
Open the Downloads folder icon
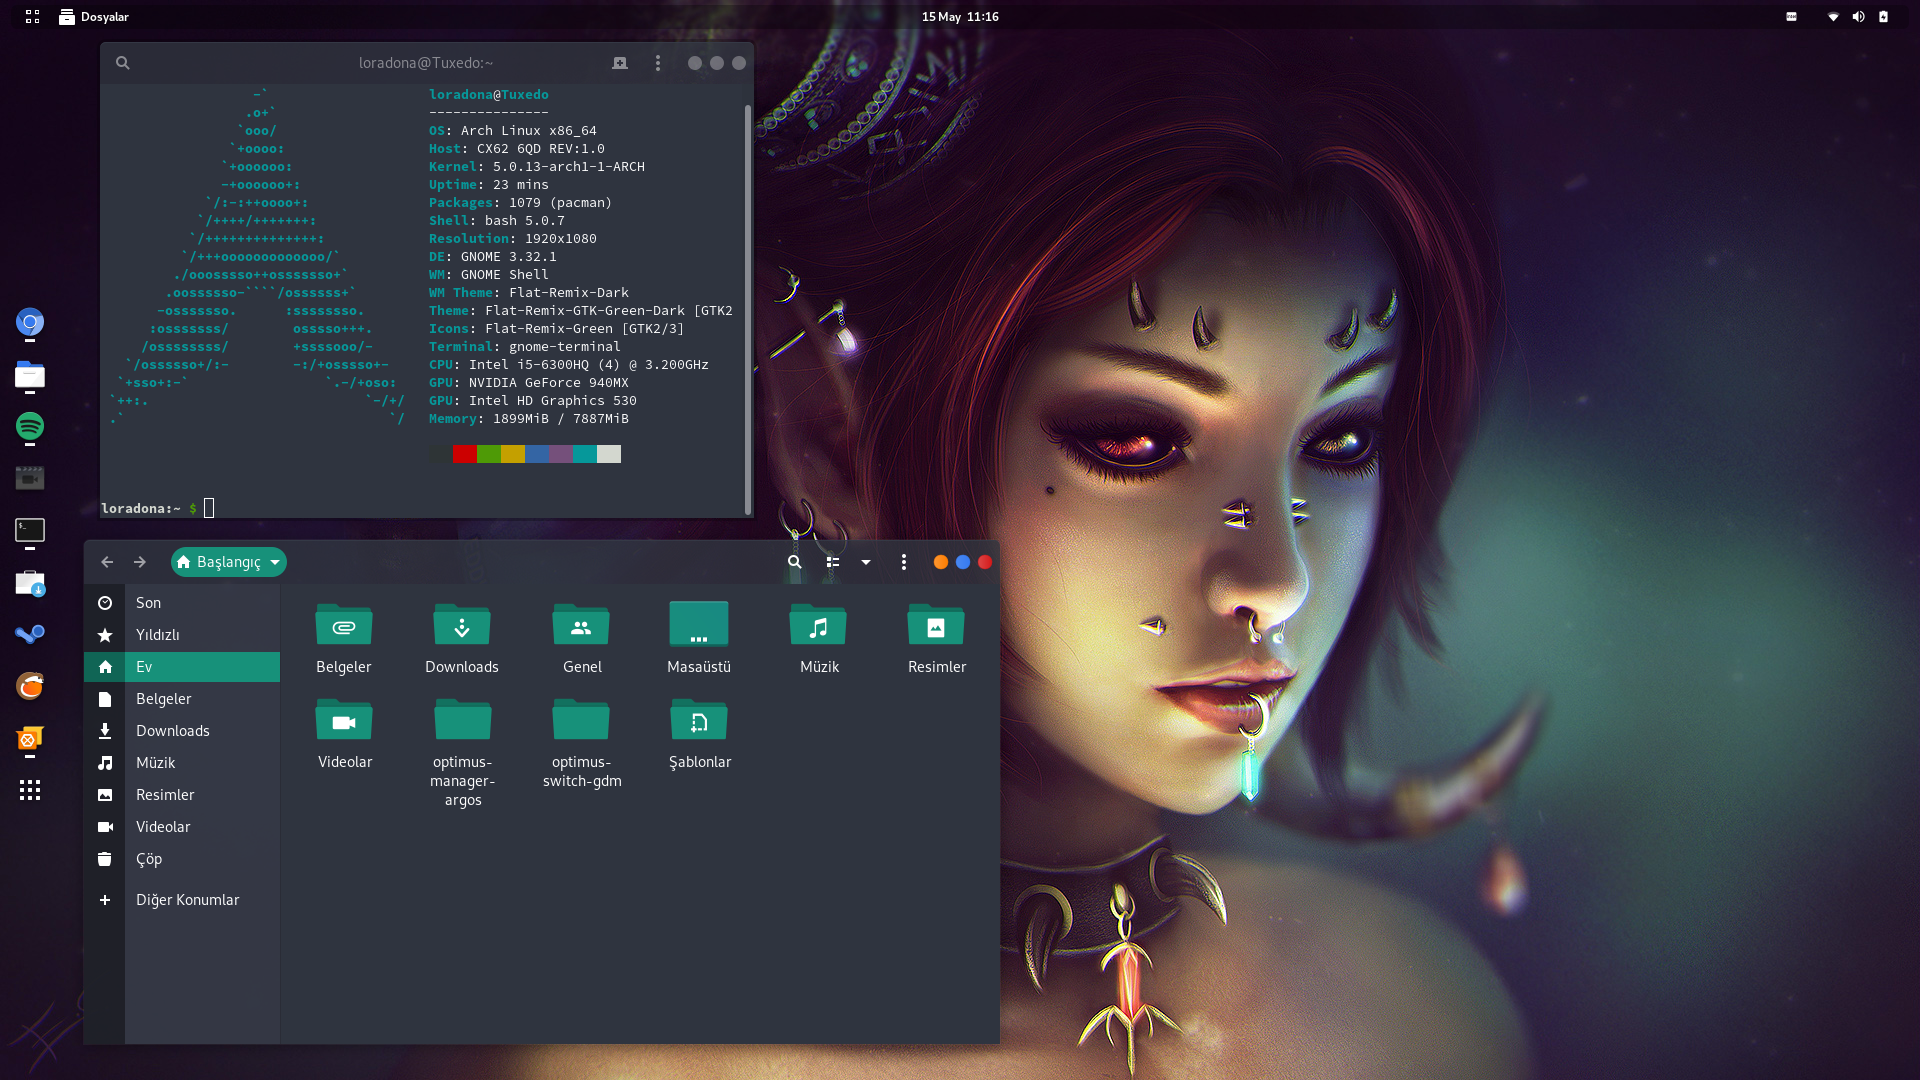point(461,625)
